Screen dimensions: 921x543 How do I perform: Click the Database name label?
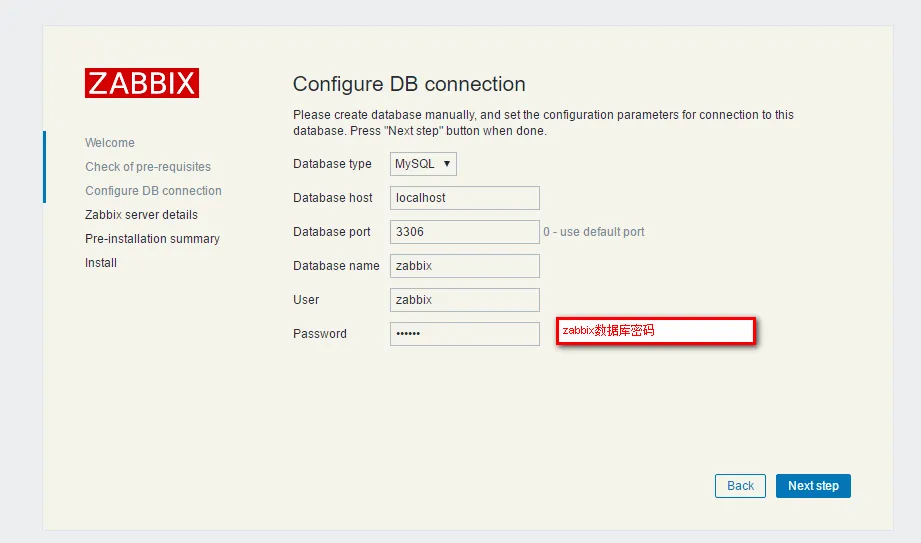coord(336,266)
